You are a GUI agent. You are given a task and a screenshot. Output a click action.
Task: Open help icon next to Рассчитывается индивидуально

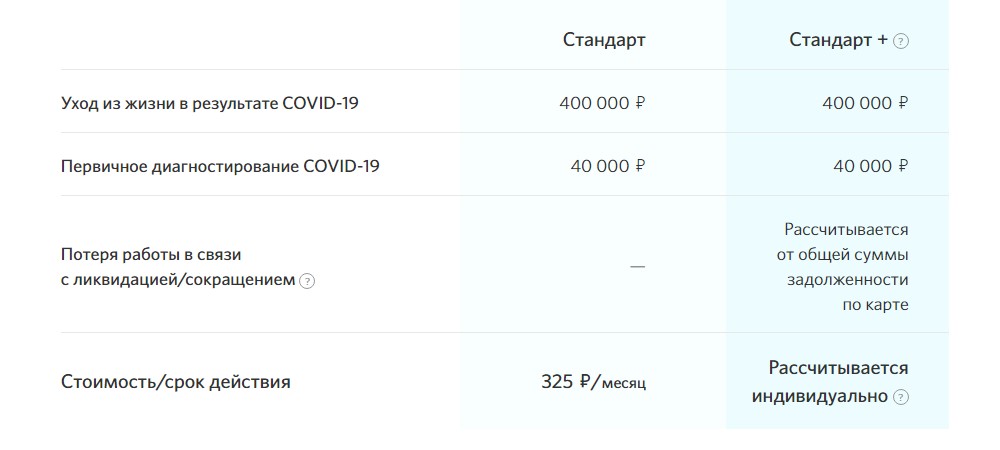[x=901, y=397]
